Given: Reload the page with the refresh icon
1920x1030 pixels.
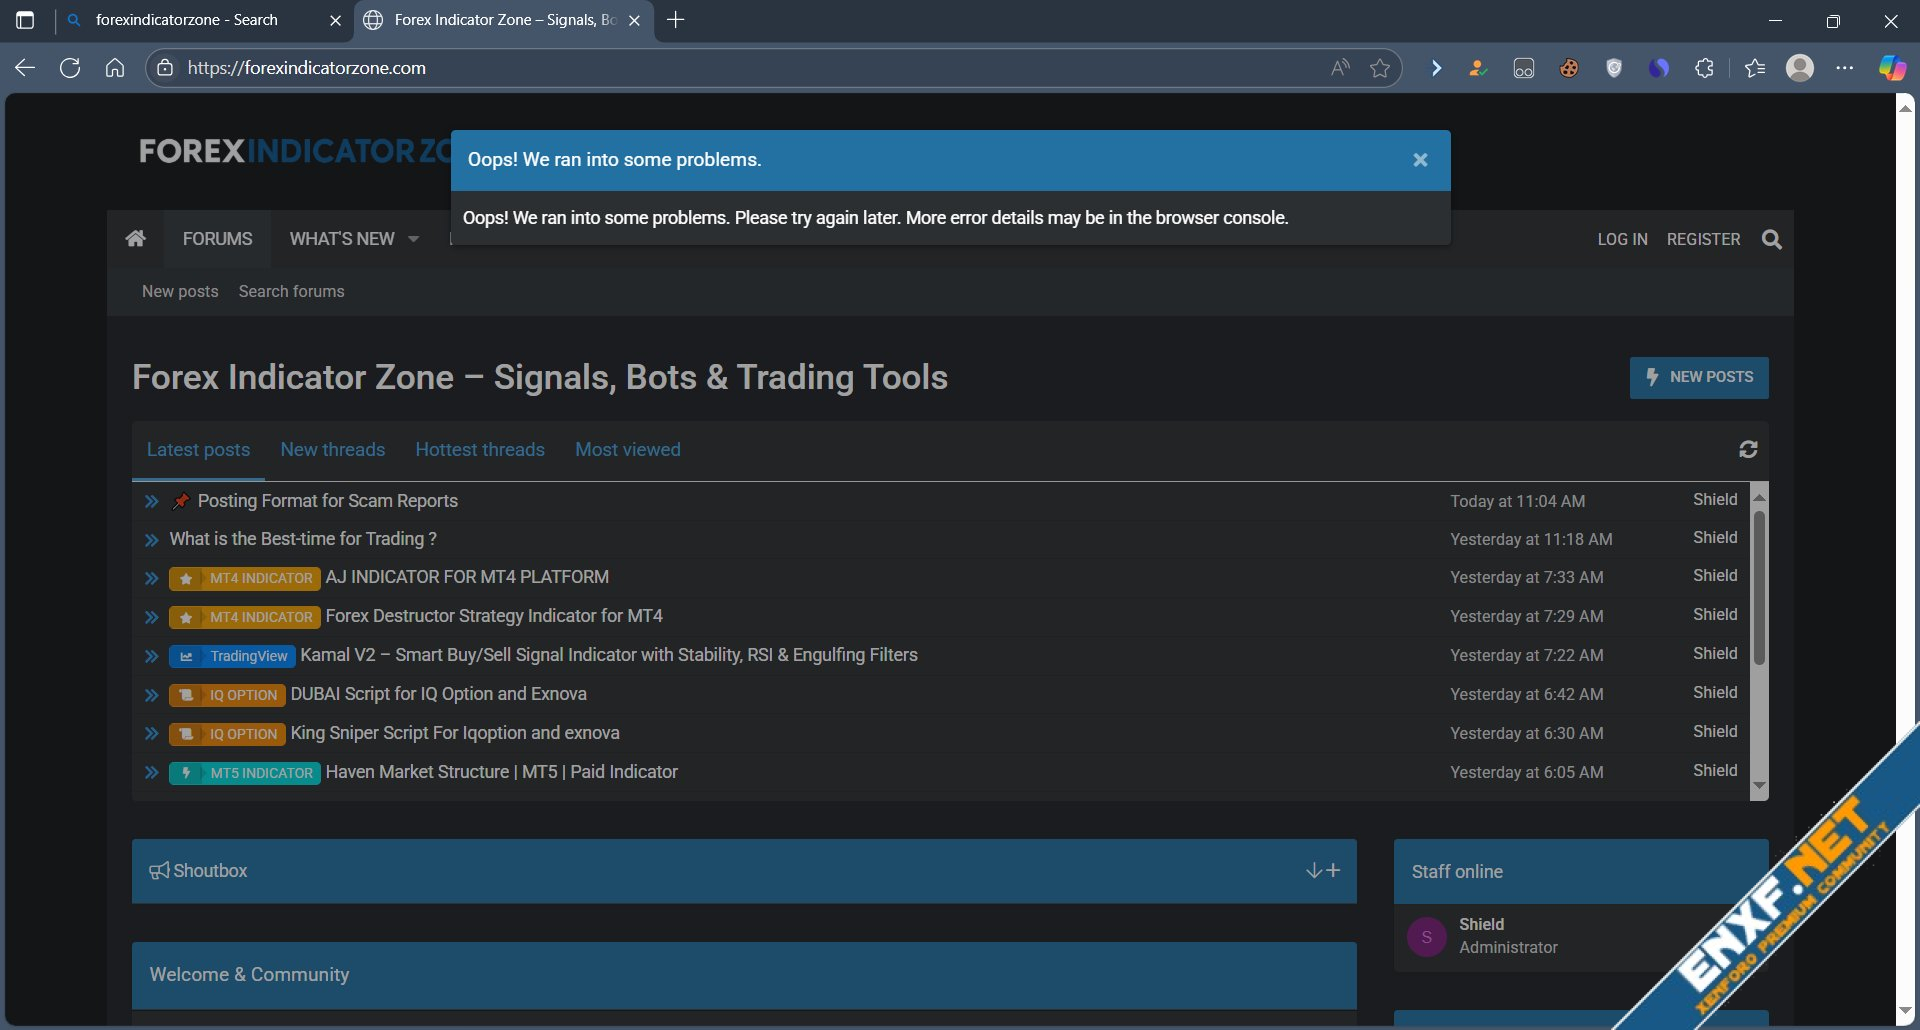Looking at the screenshot, I should click(70, 68).
